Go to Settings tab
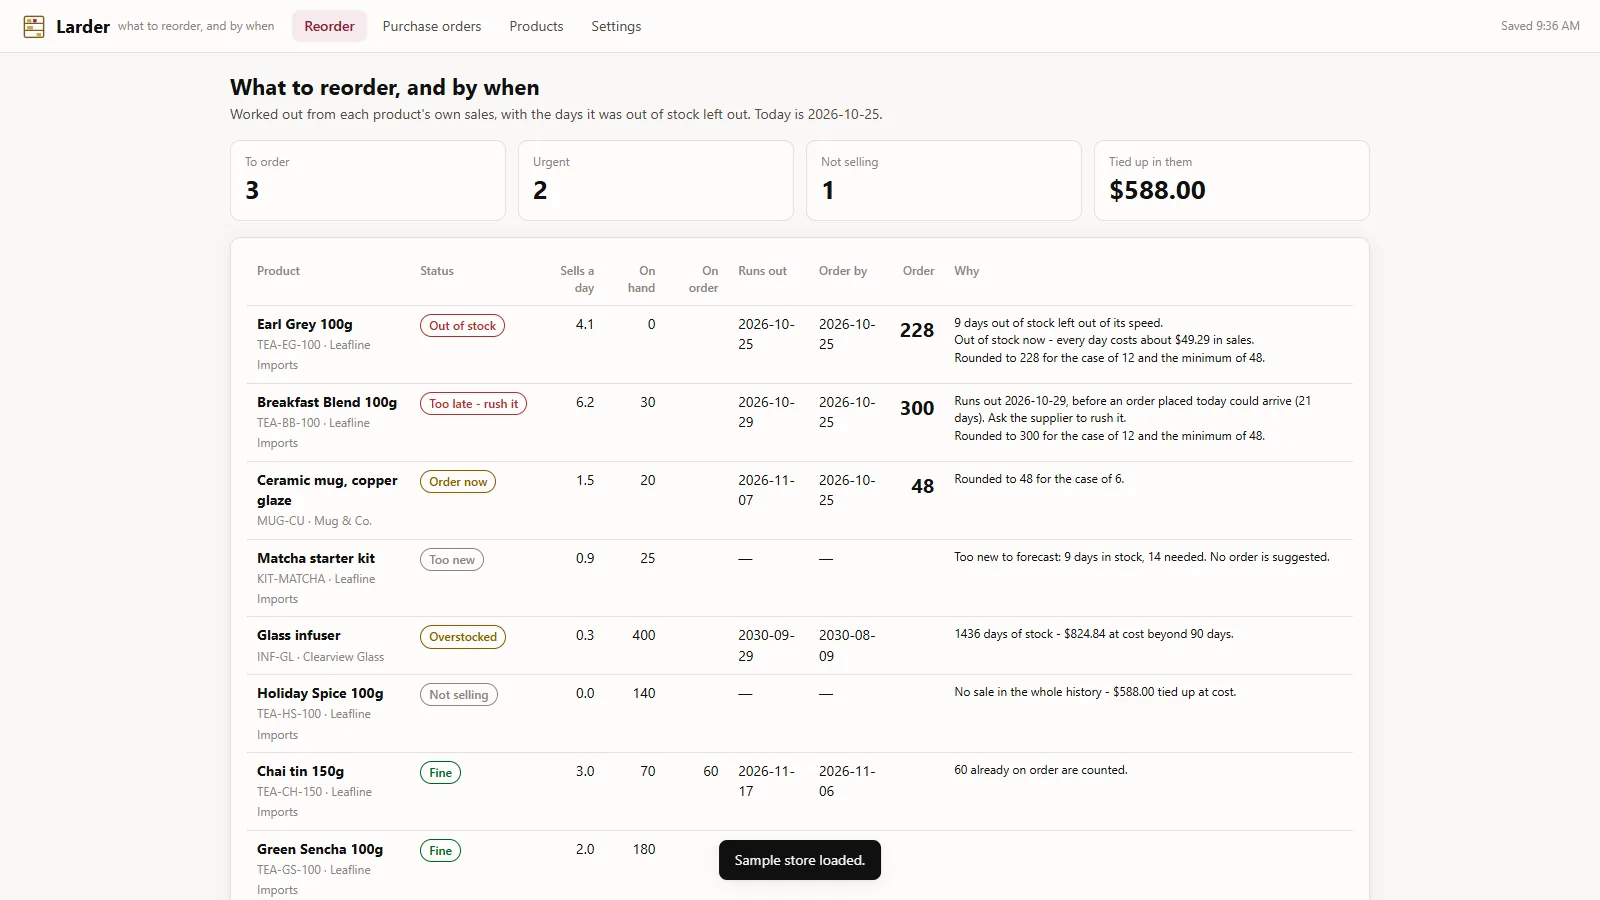This screenshot has width=1600, height=900. pos(616,27)
